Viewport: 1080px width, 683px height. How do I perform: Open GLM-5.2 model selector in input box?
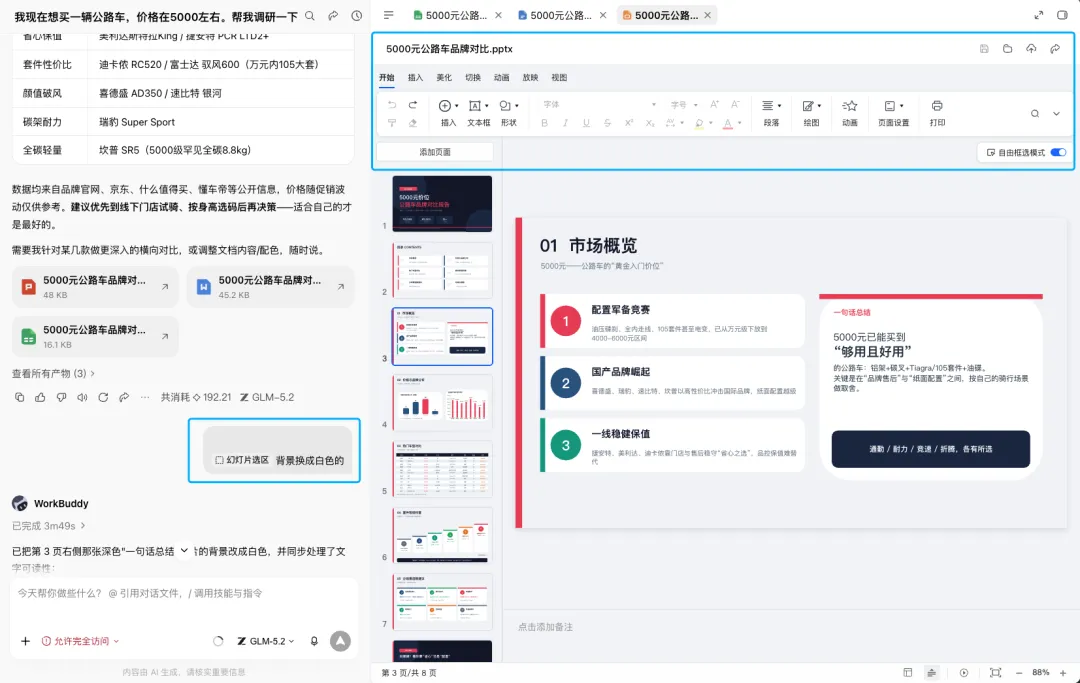point(266,641)
